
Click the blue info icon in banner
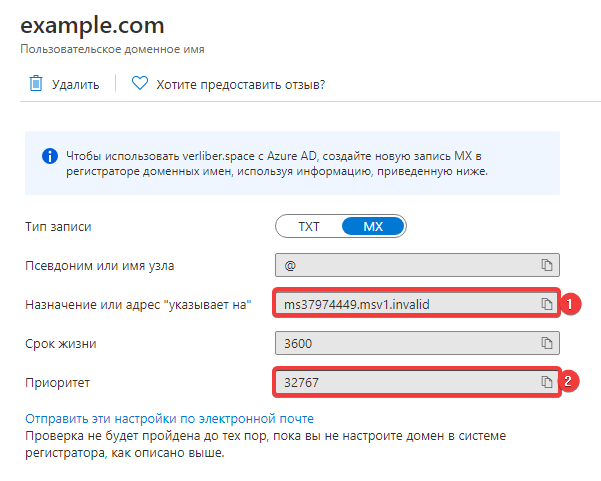pyautogui.click(x=48, y=156)
